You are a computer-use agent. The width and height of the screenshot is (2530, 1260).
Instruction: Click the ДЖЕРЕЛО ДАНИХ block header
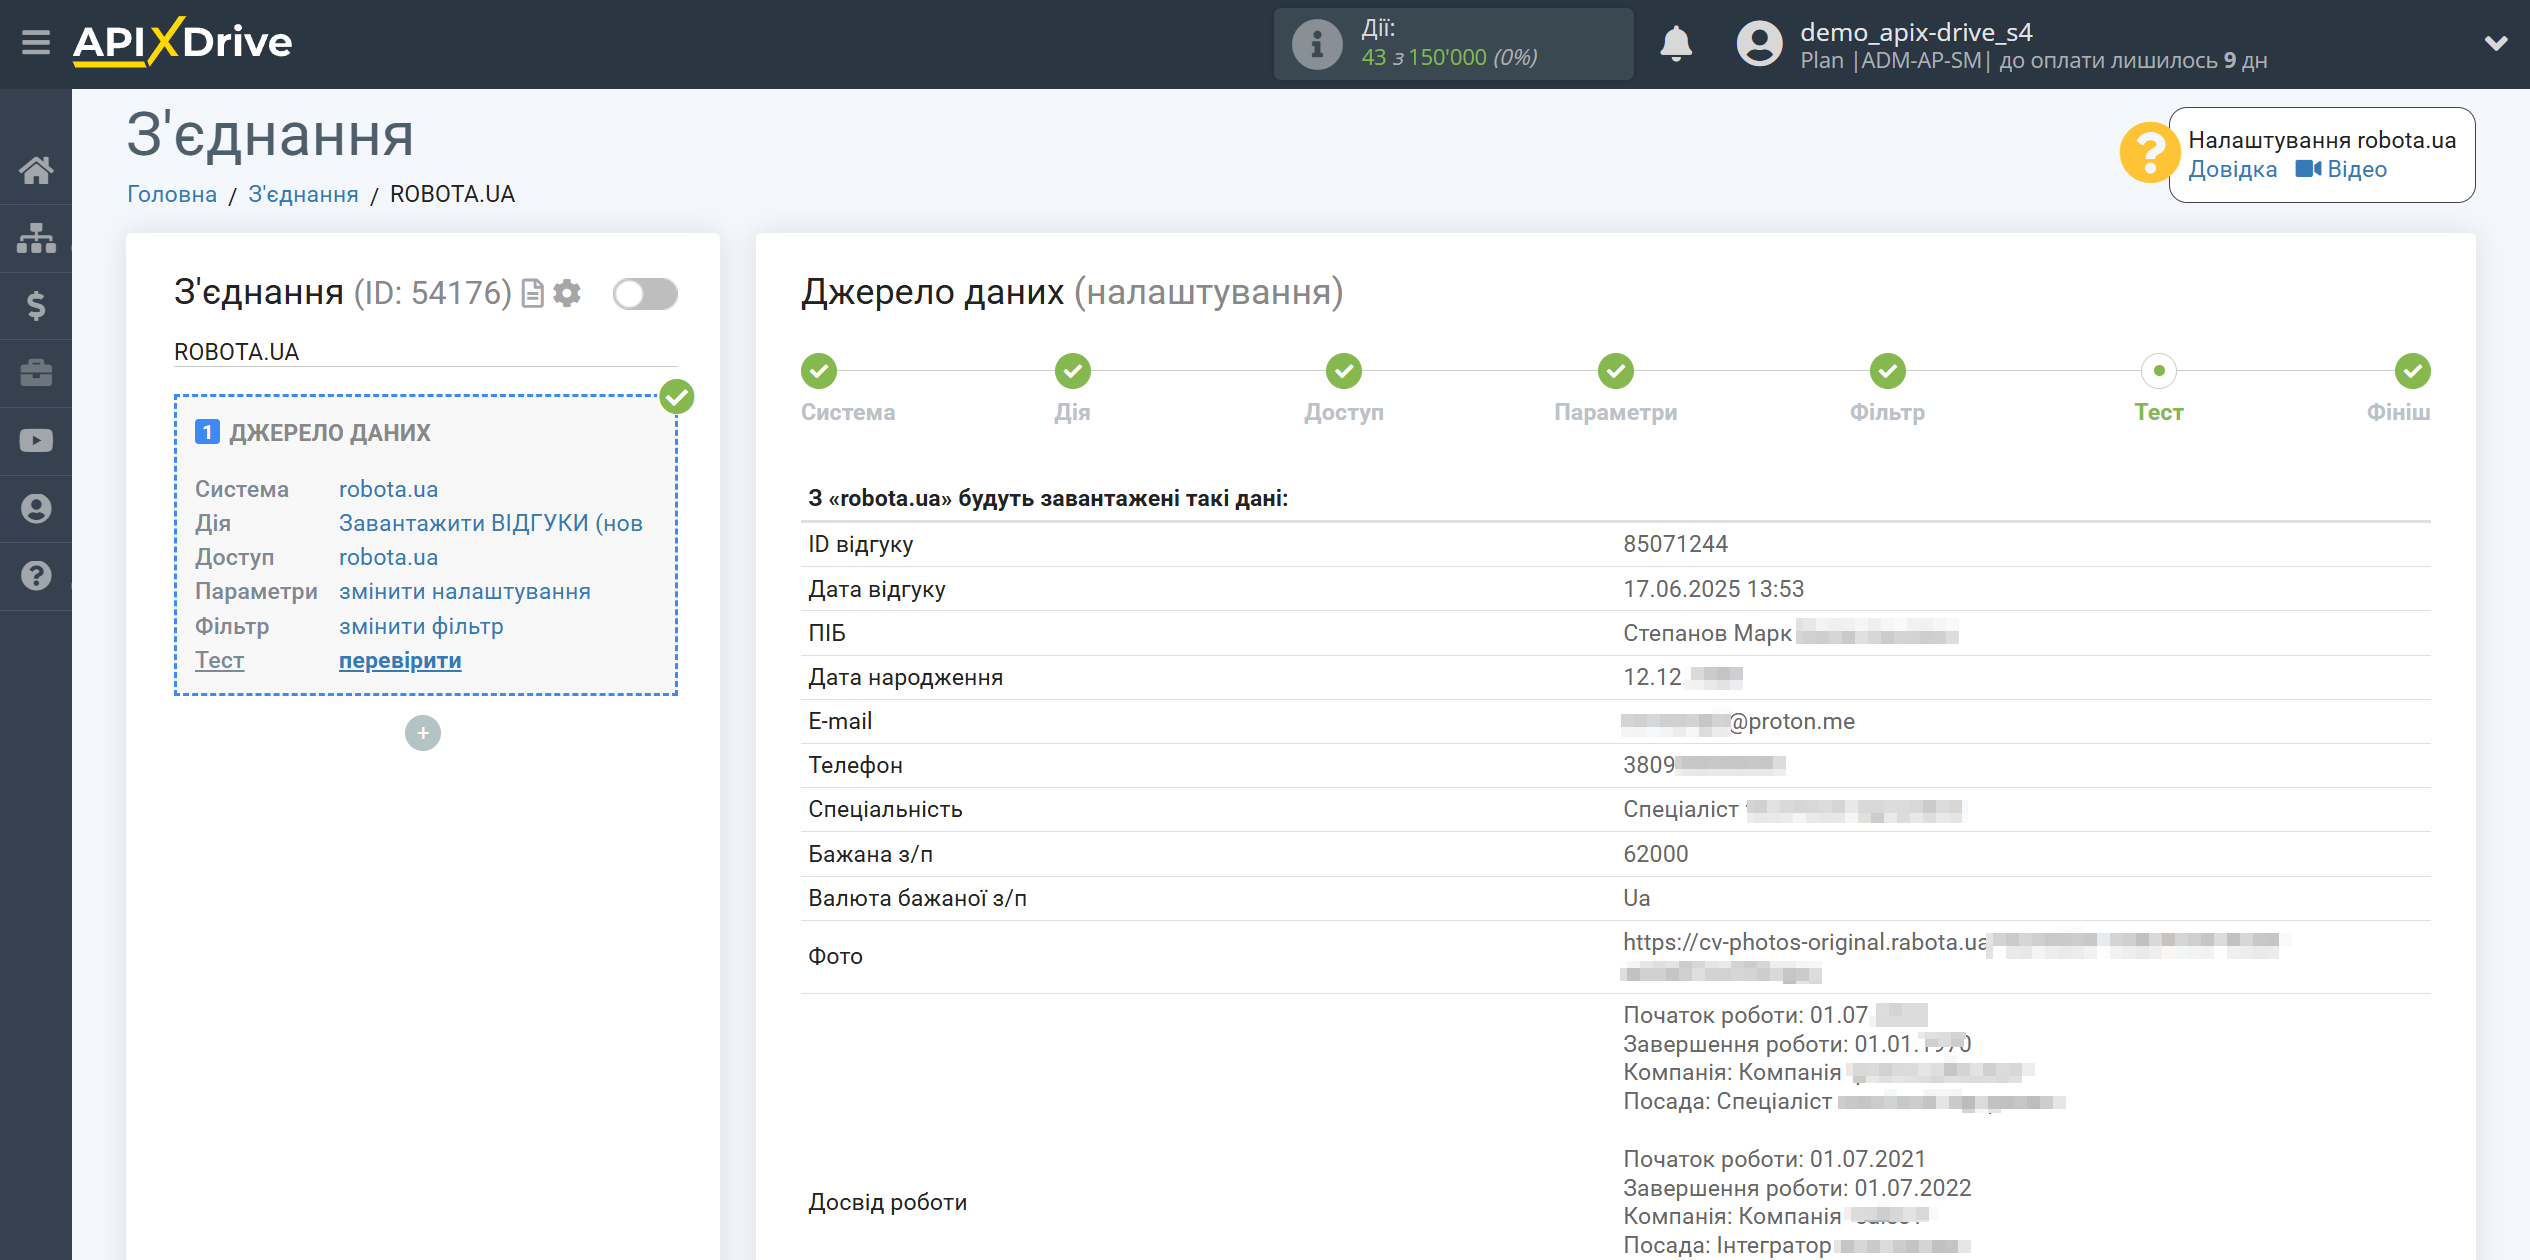click(330, 433)
